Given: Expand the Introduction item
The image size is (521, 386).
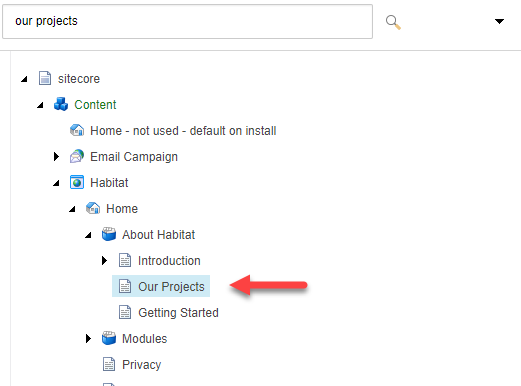Looking at the screenshot, I should click(104, 260).
